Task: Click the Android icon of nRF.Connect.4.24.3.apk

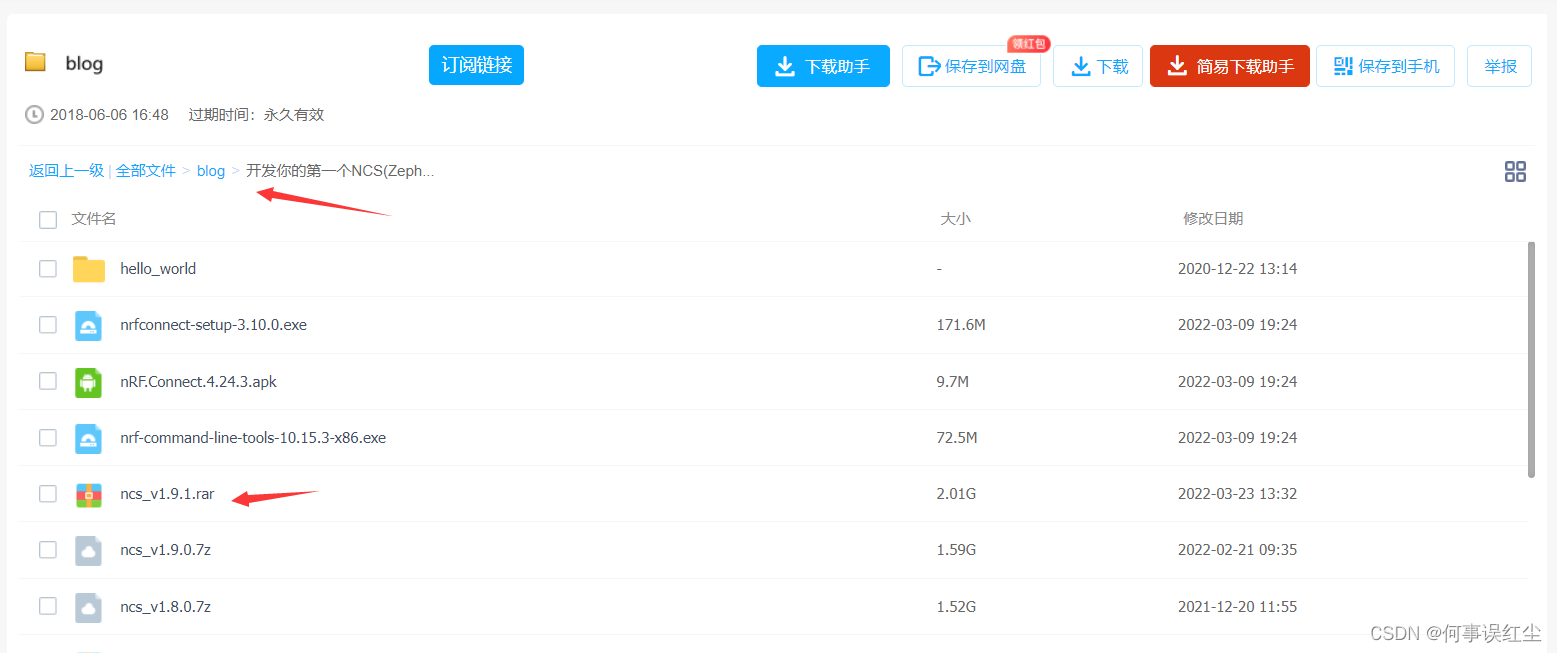Action: pyautogui.click(x=89, y=382)
